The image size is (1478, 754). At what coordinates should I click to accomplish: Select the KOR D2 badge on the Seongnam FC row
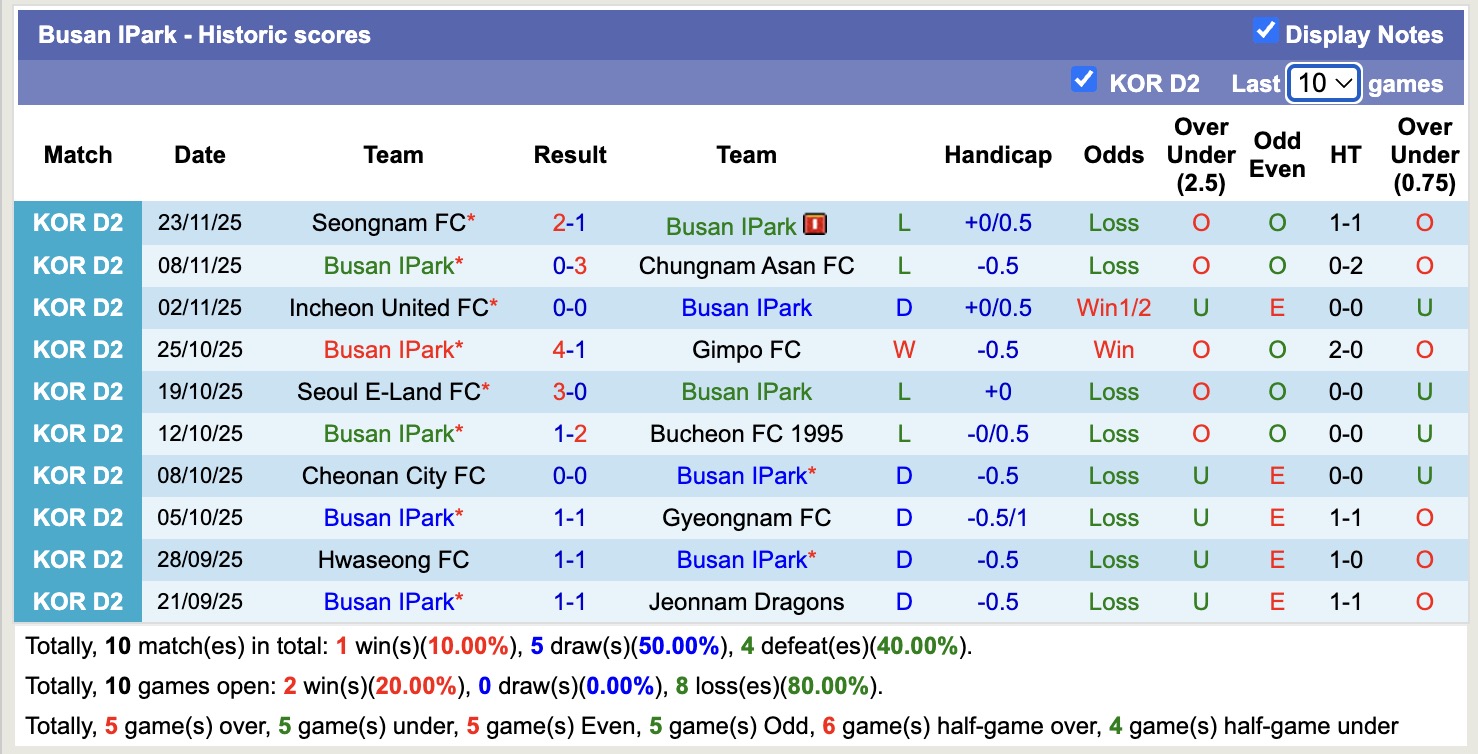coord(78,223)
